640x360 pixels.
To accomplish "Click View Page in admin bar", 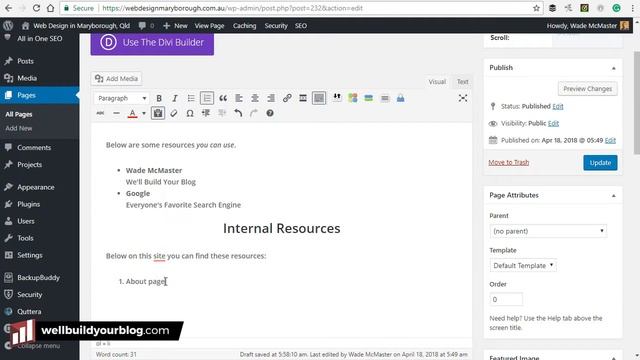I will click(209, 26).
